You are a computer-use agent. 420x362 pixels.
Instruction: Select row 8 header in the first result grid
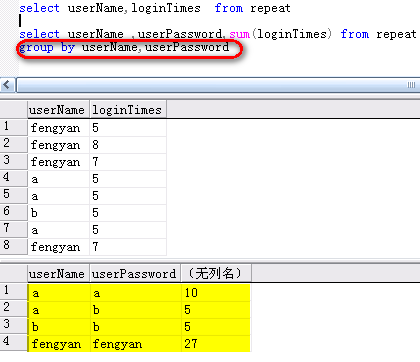tap(14, 246)
